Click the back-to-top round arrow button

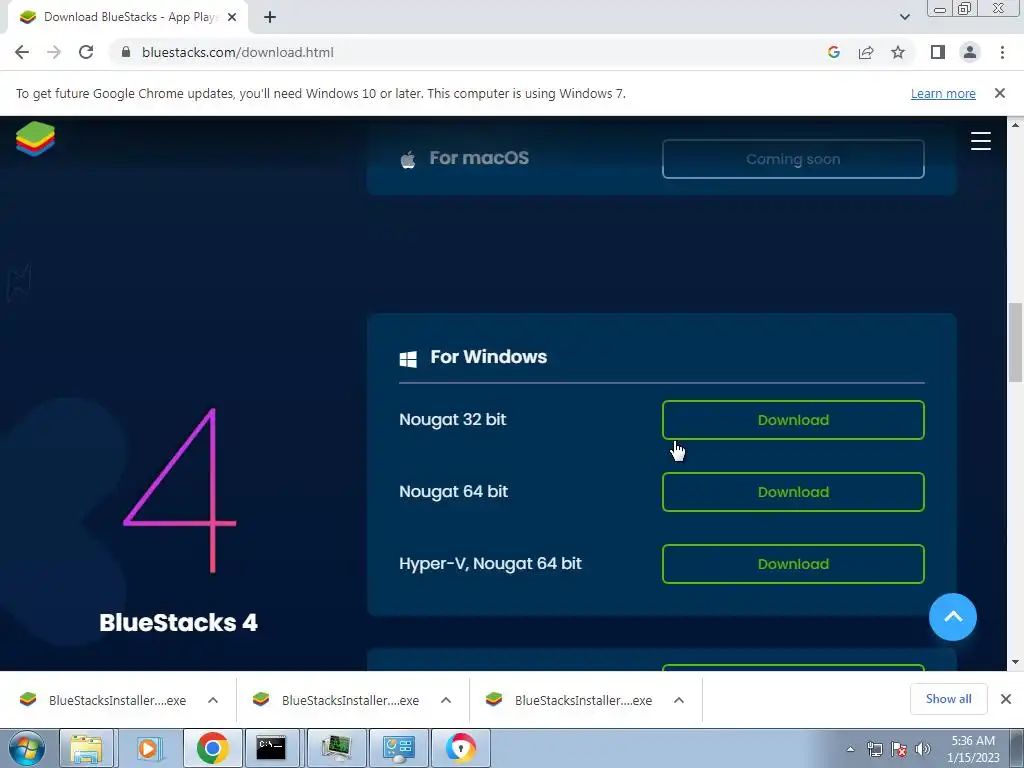pos(952,616)
